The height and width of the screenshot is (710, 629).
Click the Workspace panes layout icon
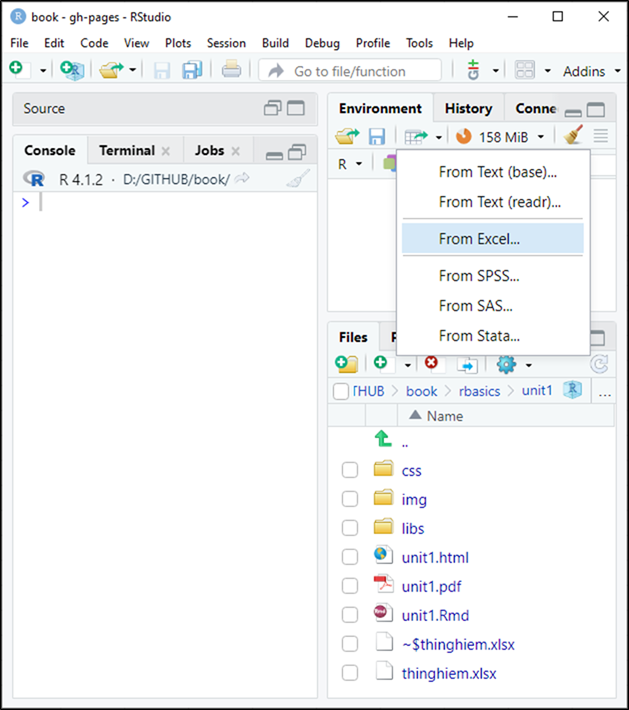coord(525,70)
